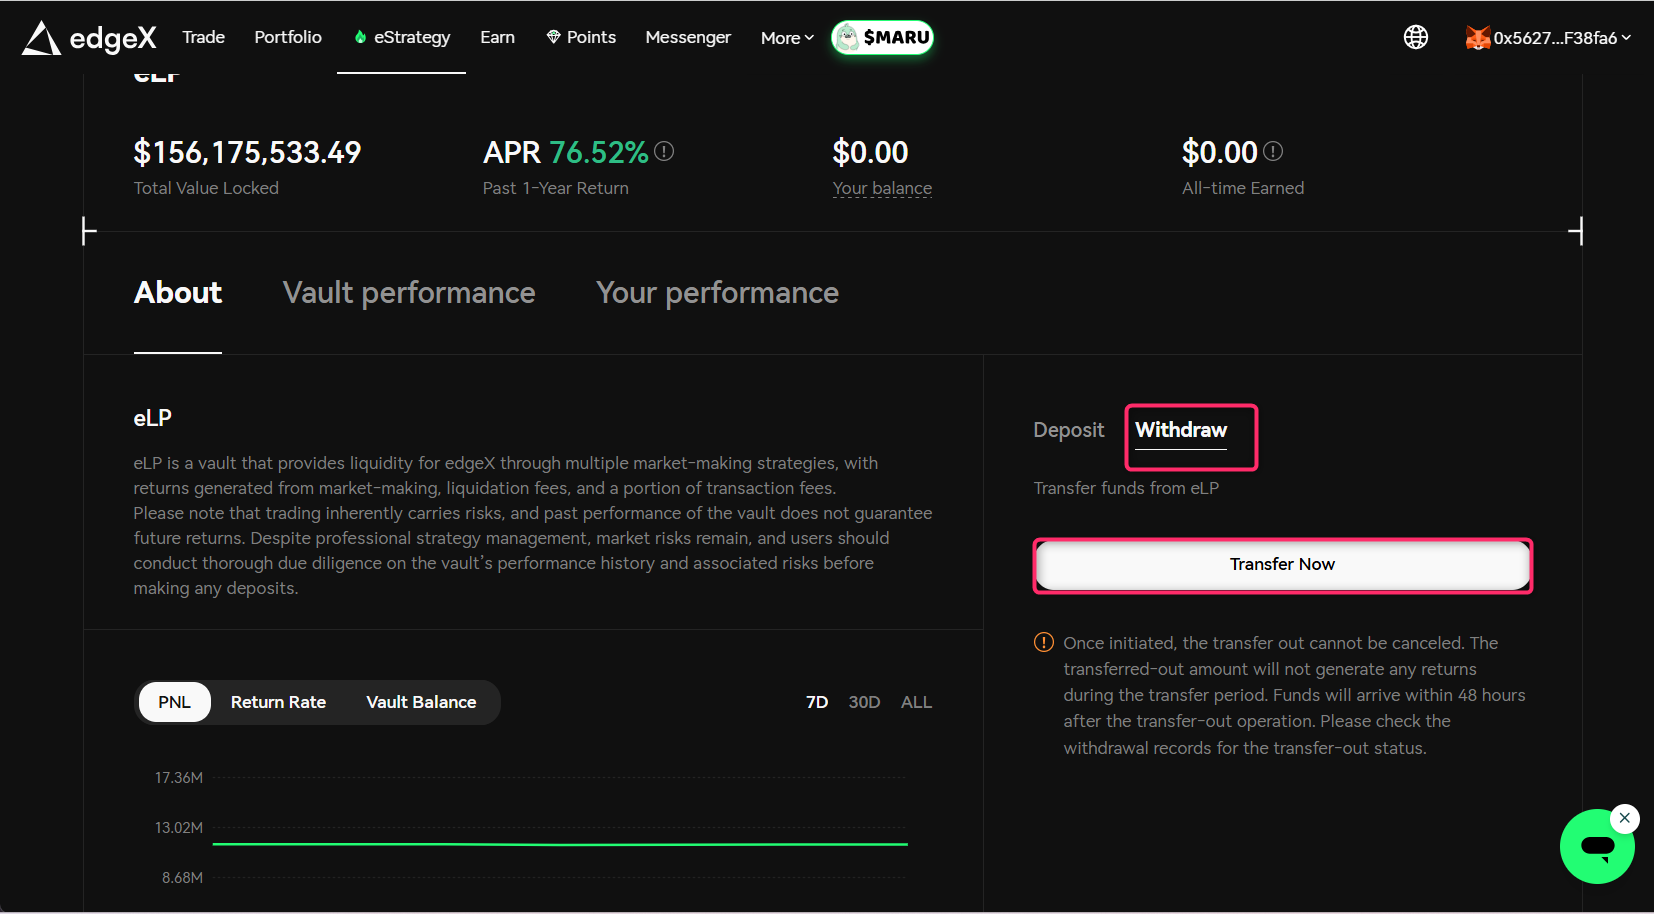Switch to Your performance tab
The height and width of the screenshot is (914, 1654).
click(x=717, y=293)
